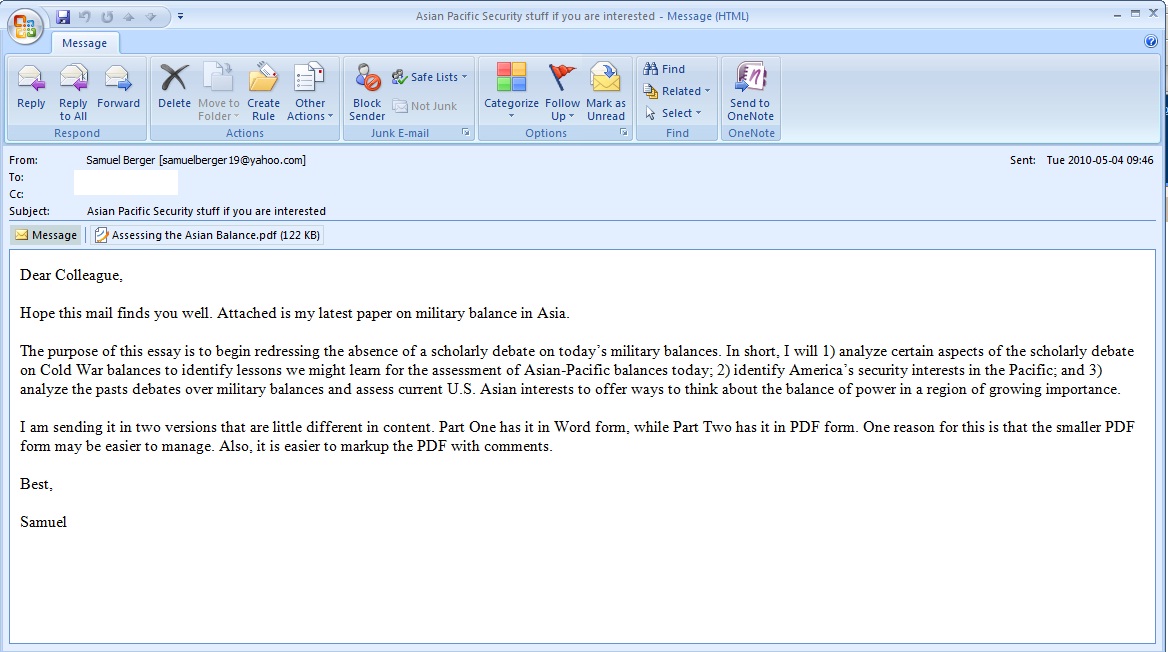The width and height of the screenshot is (1168, 652).
Task: Forward this email message
Action: [x=118, y=90]
